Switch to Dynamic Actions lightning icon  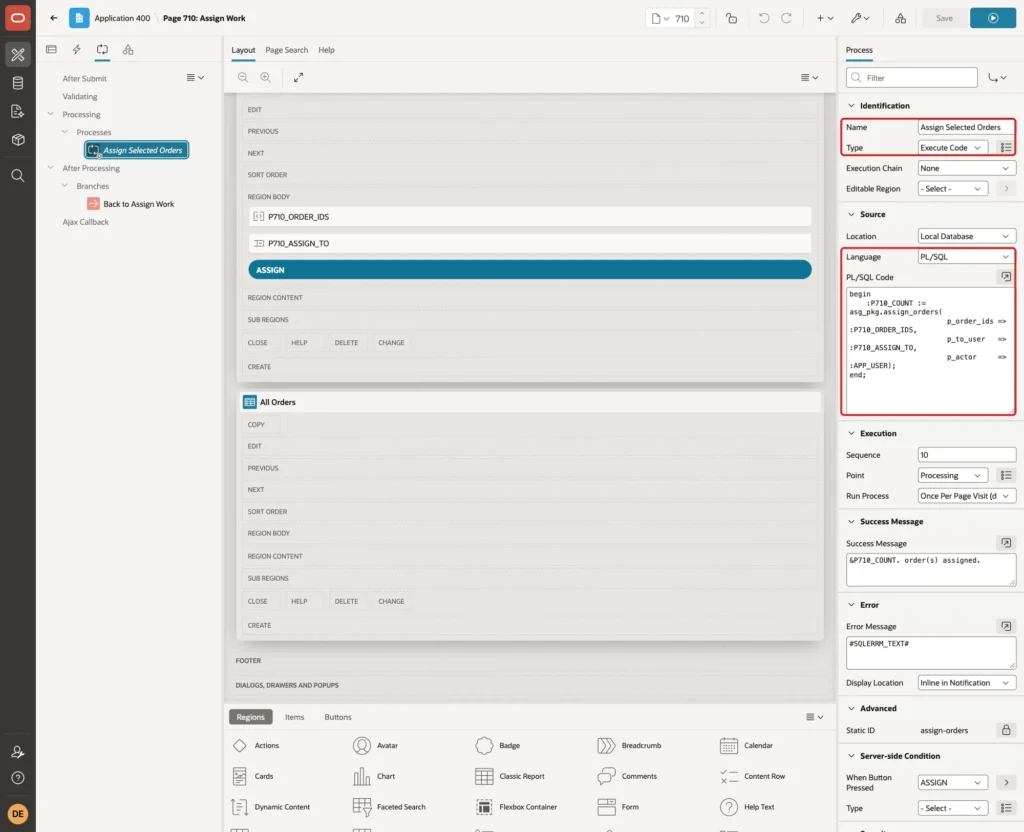77,50
